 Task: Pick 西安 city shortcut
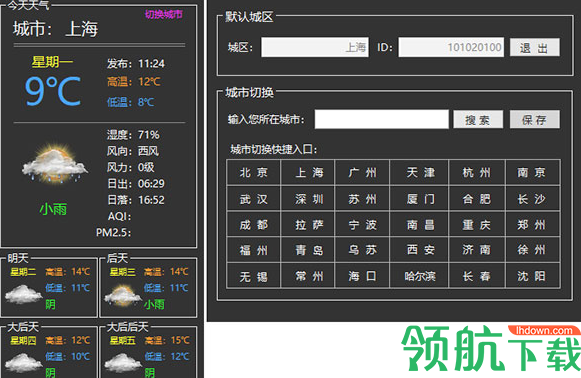pyautogui.click(x=419, y=250)
